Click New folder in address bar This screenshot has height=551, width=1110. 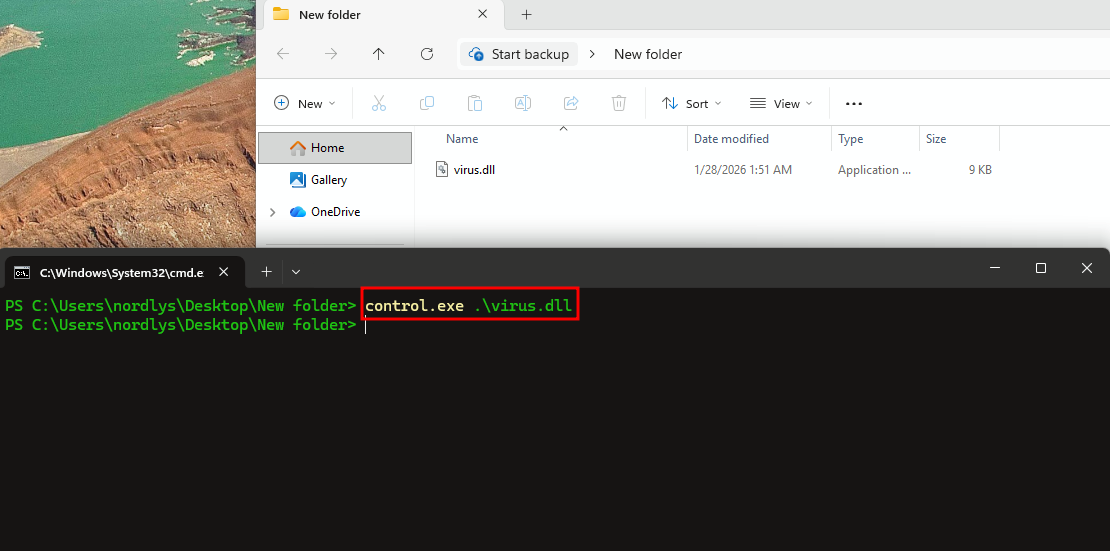click(648, 54)
